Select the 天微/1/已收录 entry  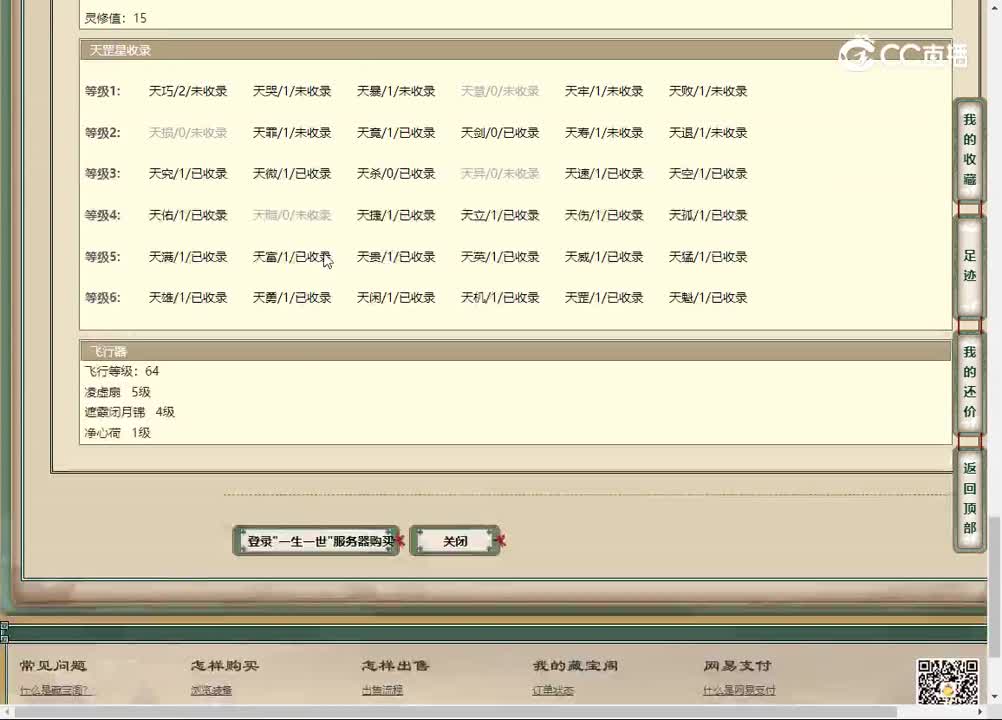coord(292,174)
